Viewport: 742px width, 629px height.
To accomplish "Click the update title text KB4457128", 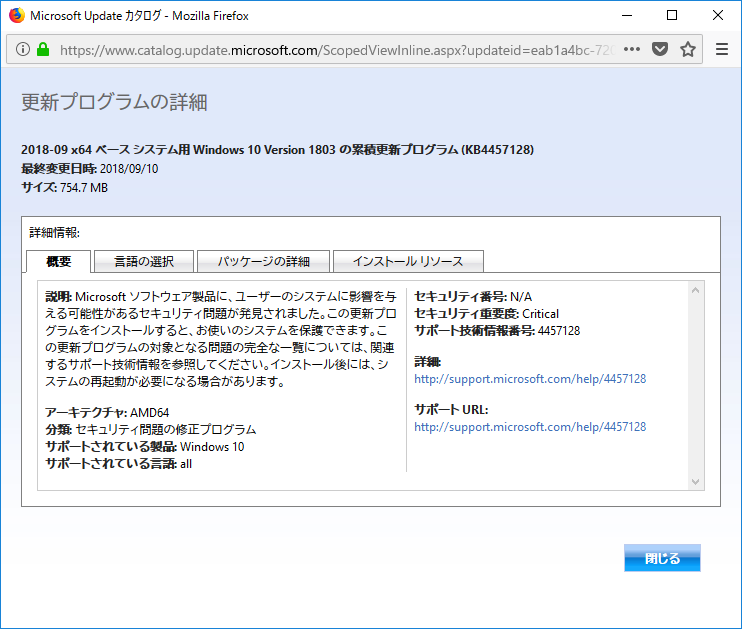I will tap(277, 150).
